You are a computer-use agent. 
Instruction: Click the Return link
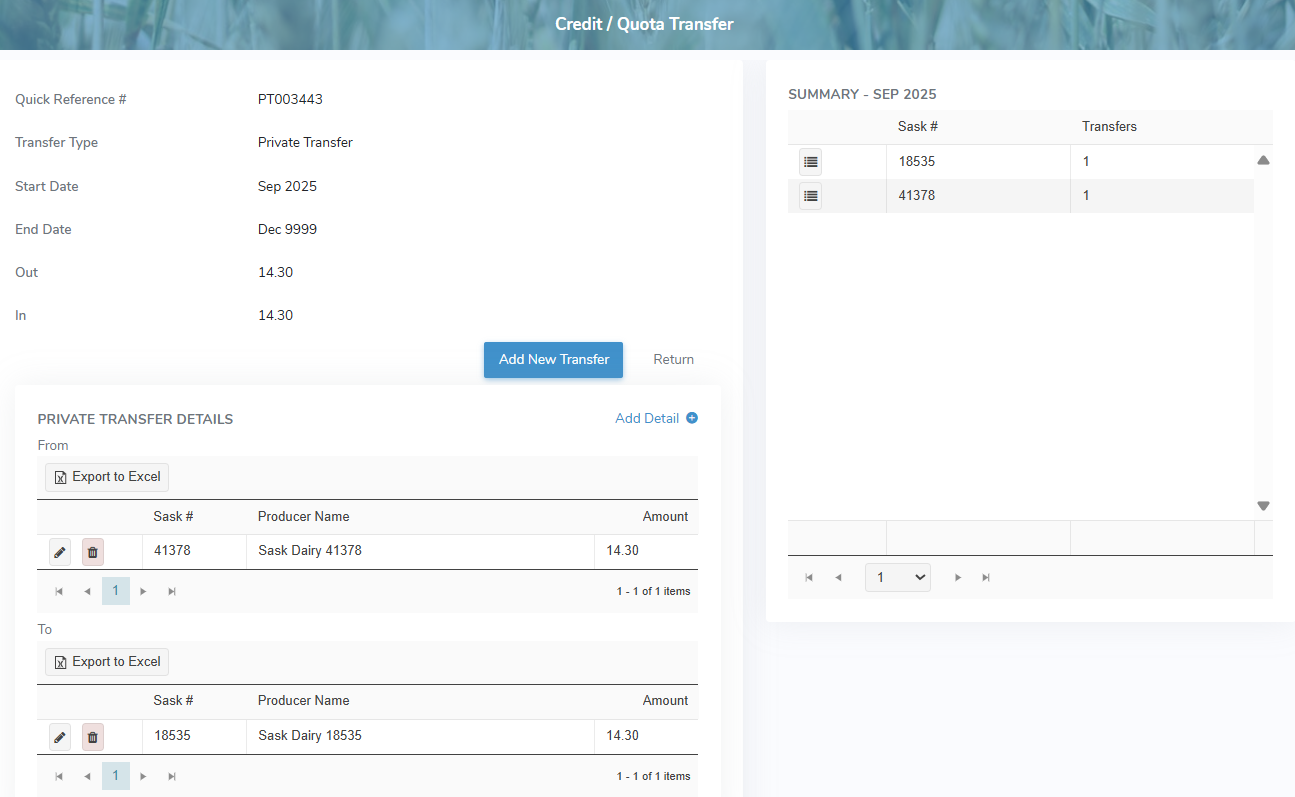[673, 360]
